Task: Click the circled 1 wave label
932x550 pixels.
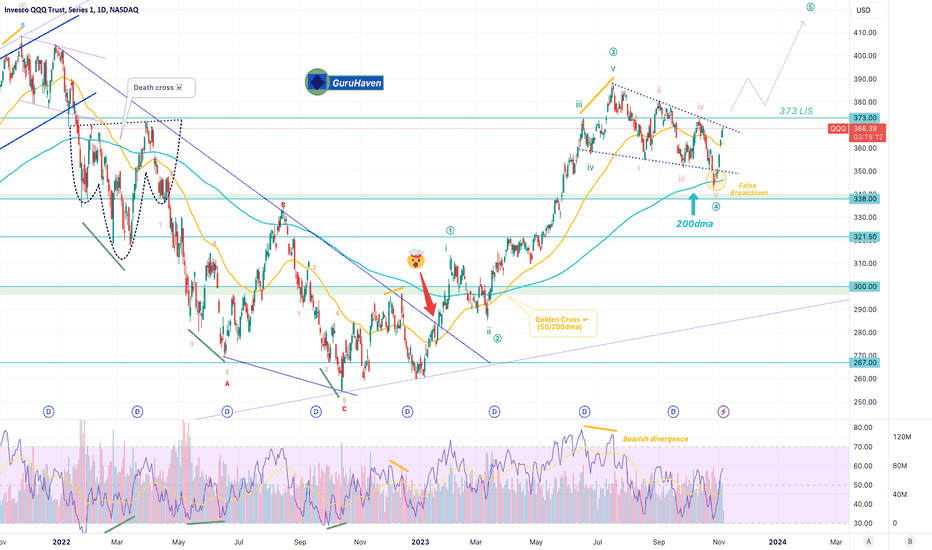Action: (x=450, y=230)
